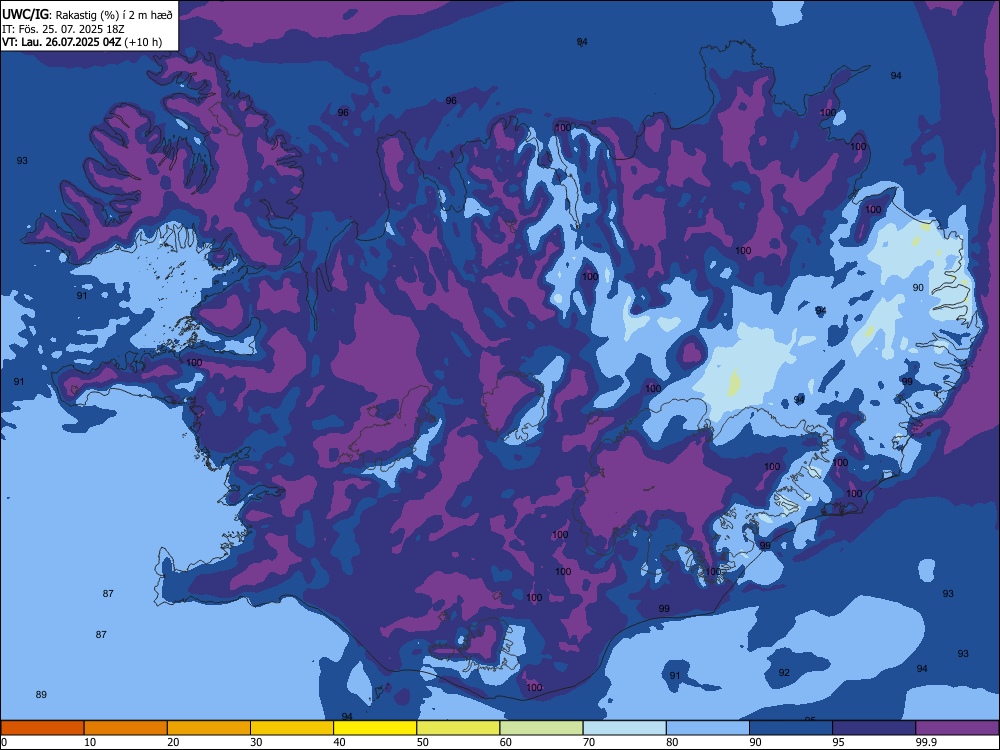The height and width of the screenshot is (750, 1000).
Task: Click the orange 10–20 legend swatch
Action: click(126, 728)
